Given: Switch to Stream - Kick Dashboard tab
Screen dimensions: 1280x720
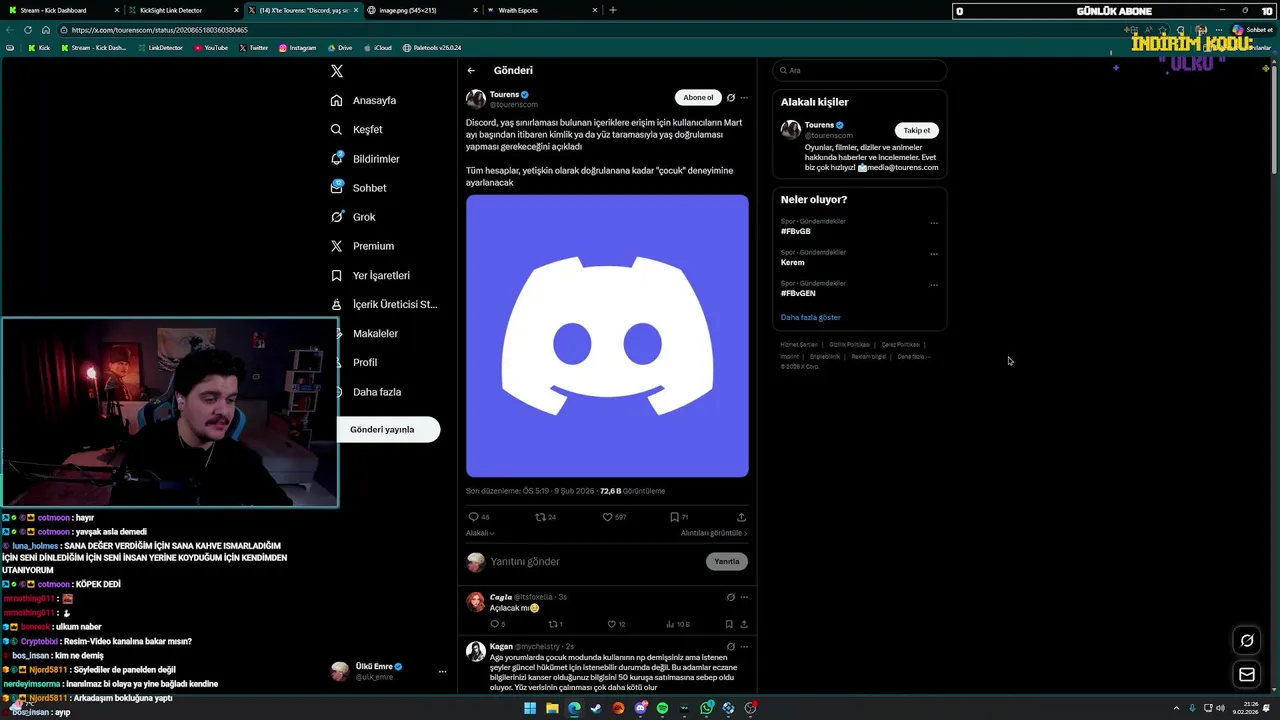Looking at the screenshot, I should coord(61,10).
